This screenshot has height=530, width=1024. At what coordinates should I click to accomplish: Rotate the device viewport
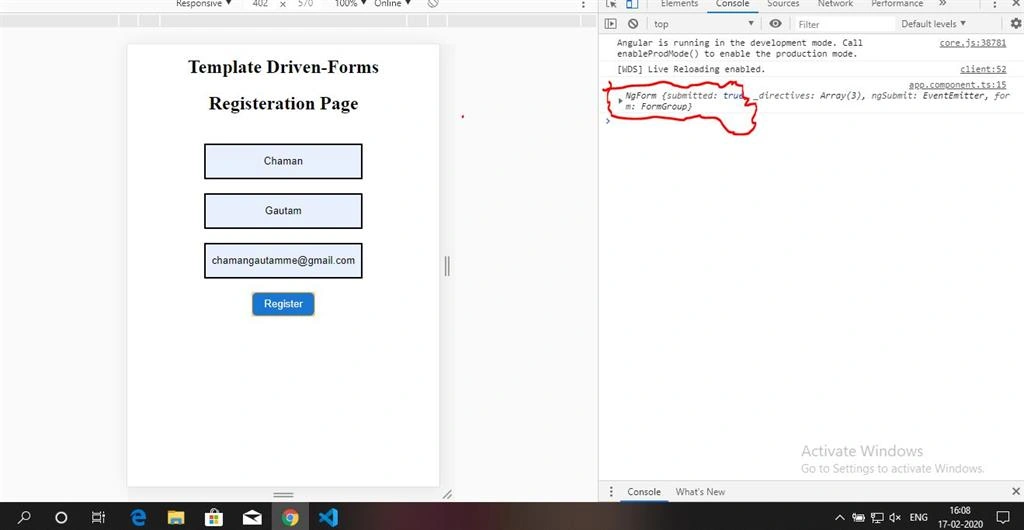[432, 4]
